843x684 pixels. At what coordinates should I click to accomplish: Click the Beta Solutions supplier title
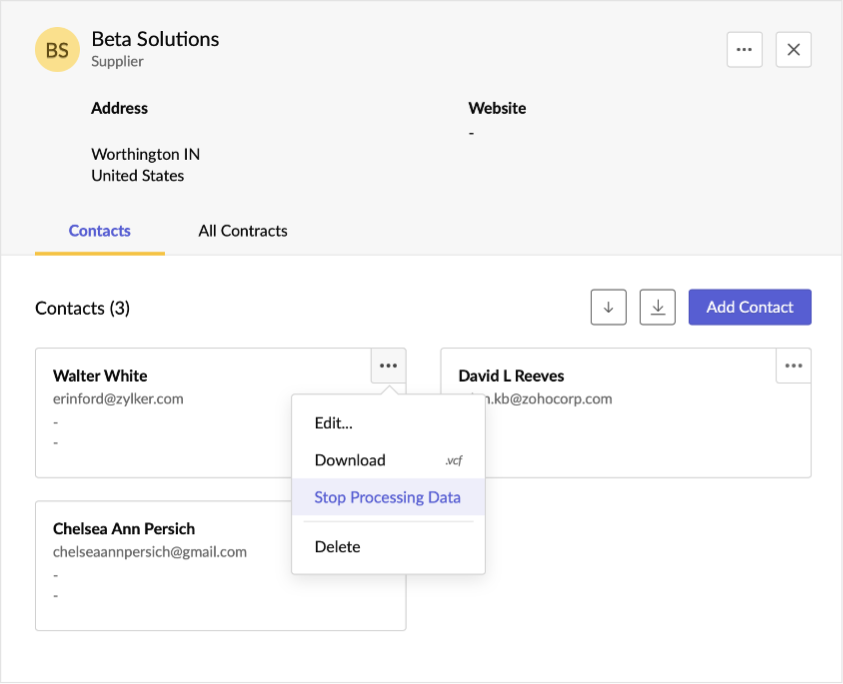155,39
